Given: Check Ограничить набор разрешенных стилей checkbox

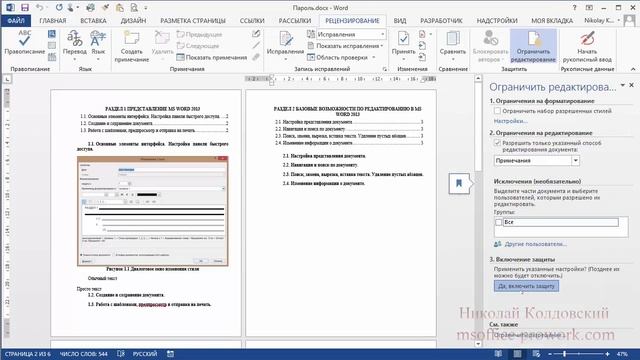Looking at the screenshot, I should 497,111.
